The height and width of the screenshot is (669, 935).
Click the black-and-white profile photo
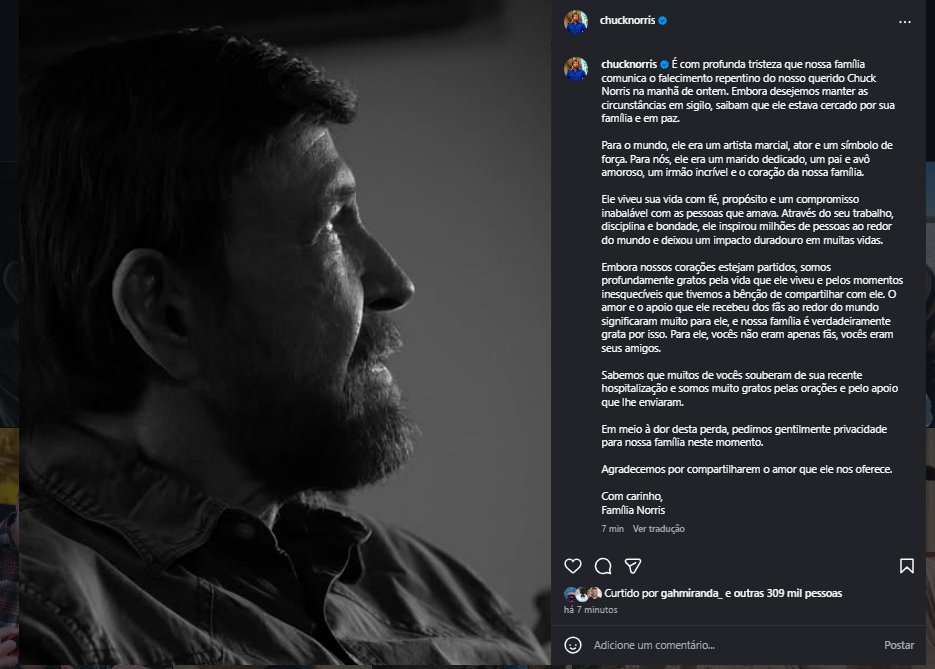click(284, 333)
